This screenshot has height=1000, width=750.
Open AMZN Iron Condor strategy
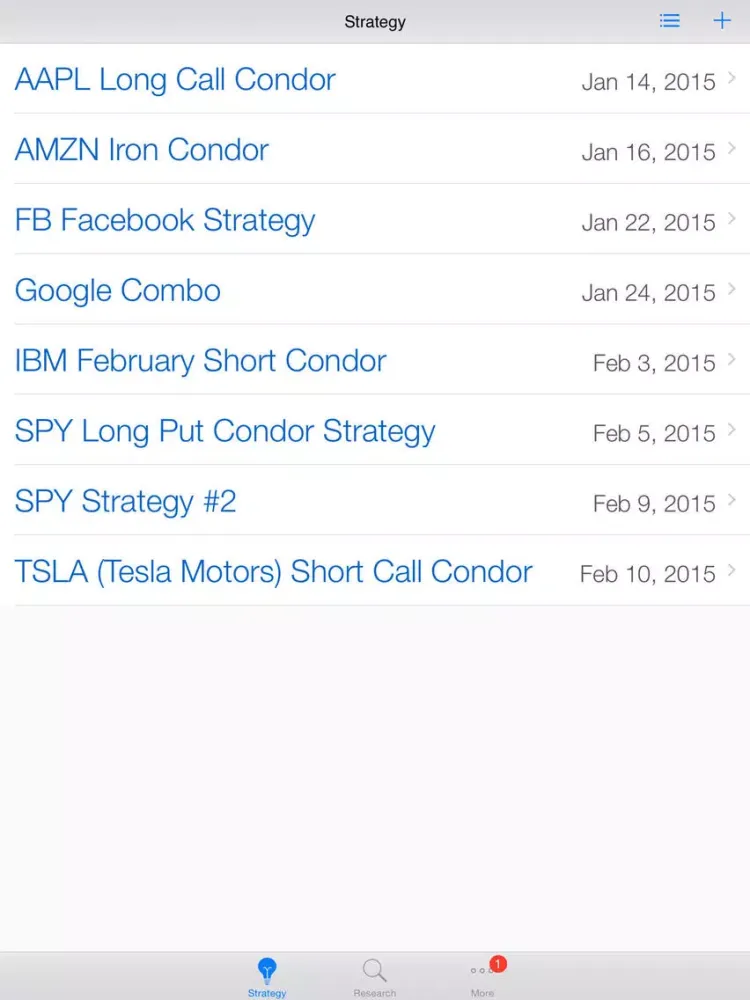[x=141, y=150]
